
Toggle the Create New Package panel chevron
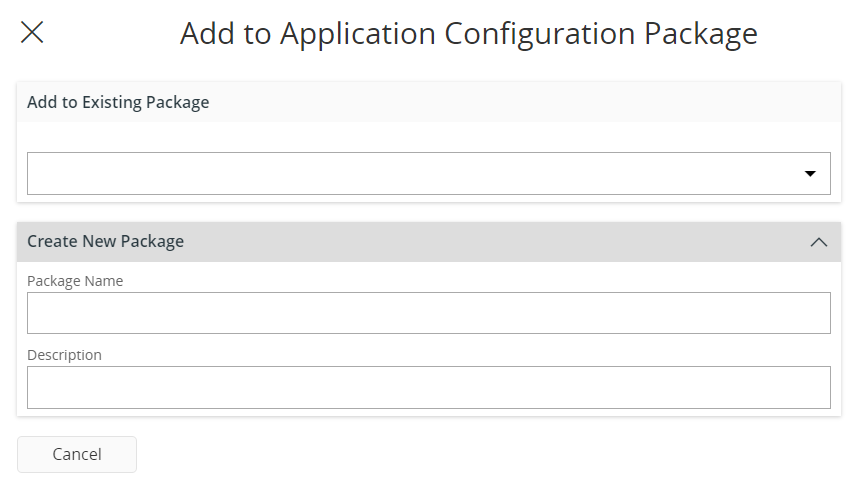point(818,242)
